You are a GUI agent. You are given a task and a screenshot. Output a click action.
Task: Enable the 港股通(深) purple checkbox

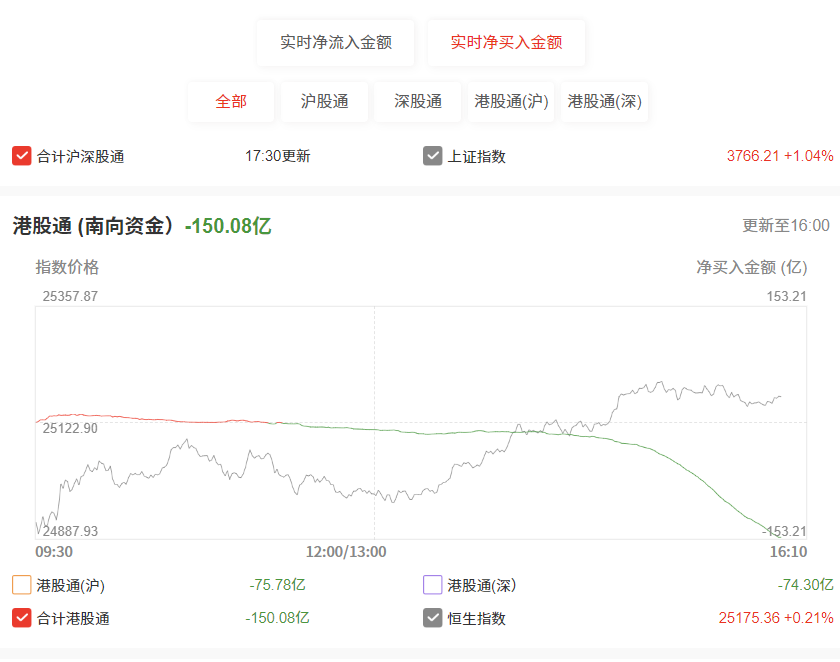432,585
